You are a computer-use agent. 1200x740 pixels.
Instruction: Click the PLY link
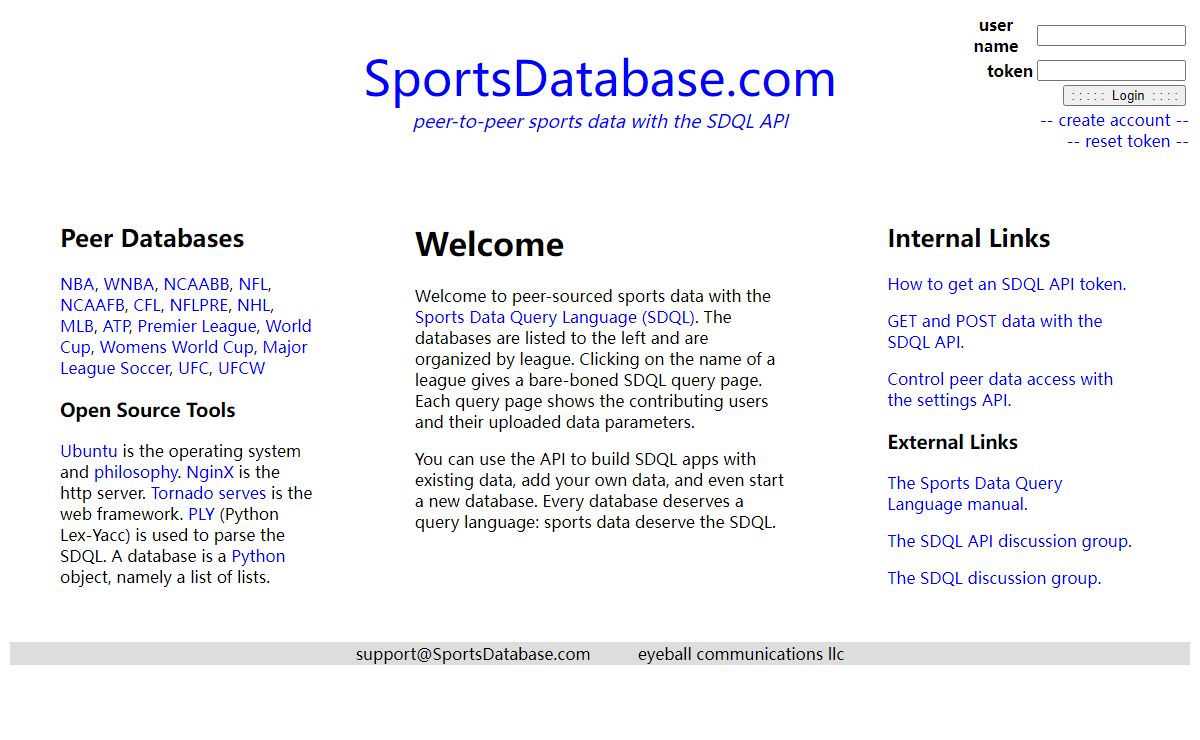201,514
